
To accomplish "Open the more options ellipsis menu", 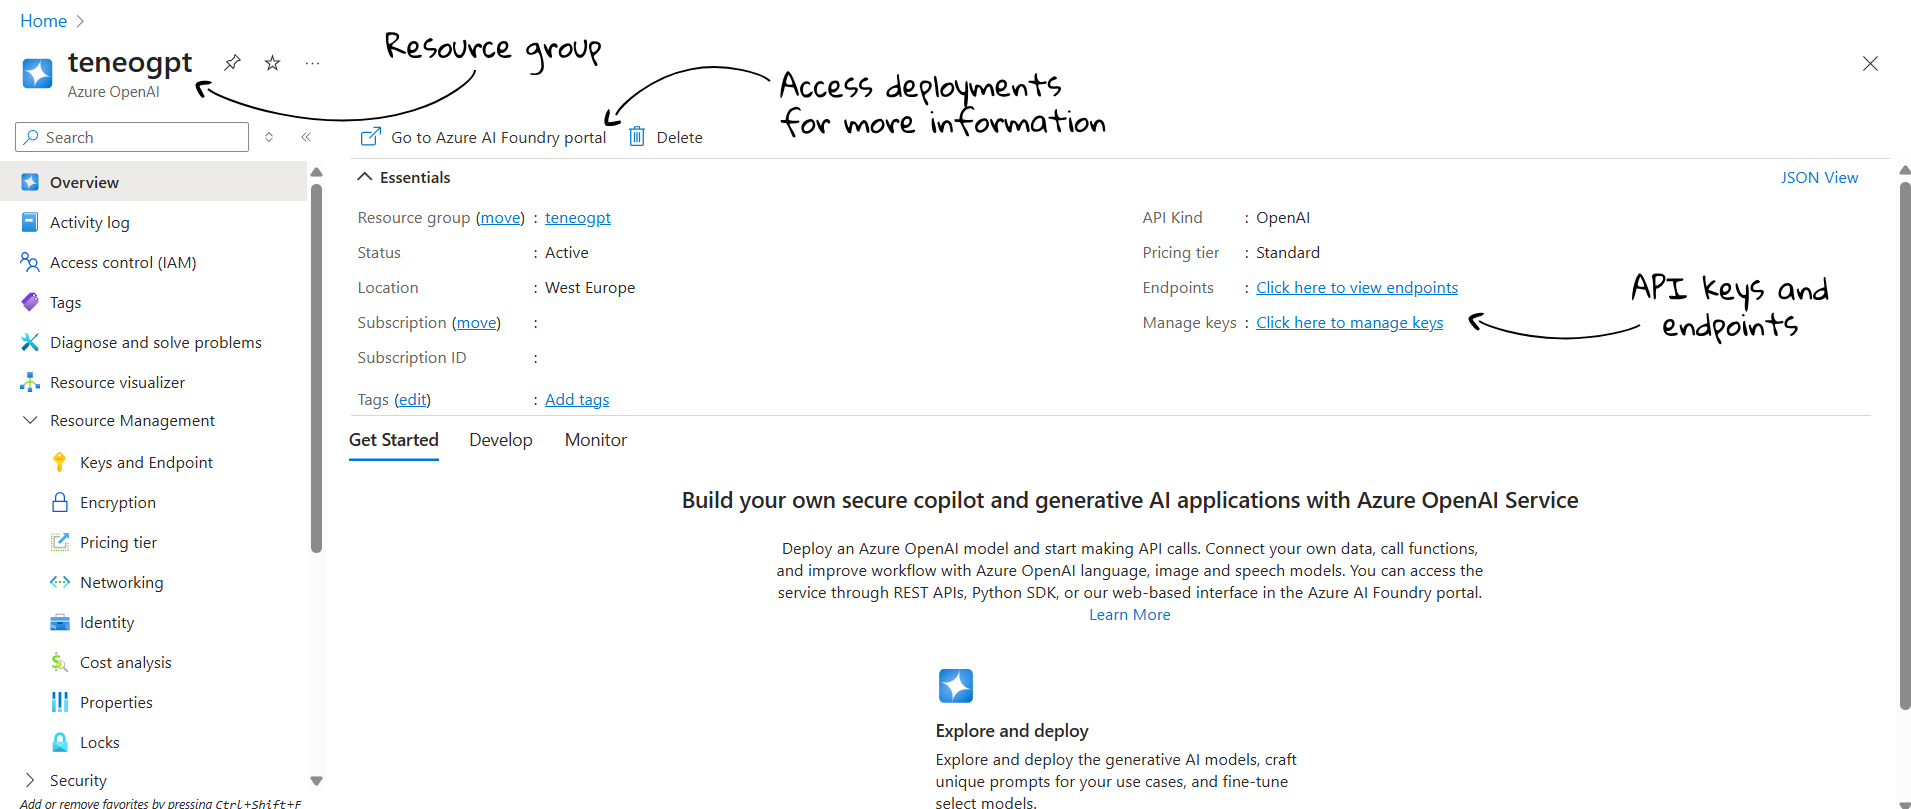I will [x=313, y=63].
